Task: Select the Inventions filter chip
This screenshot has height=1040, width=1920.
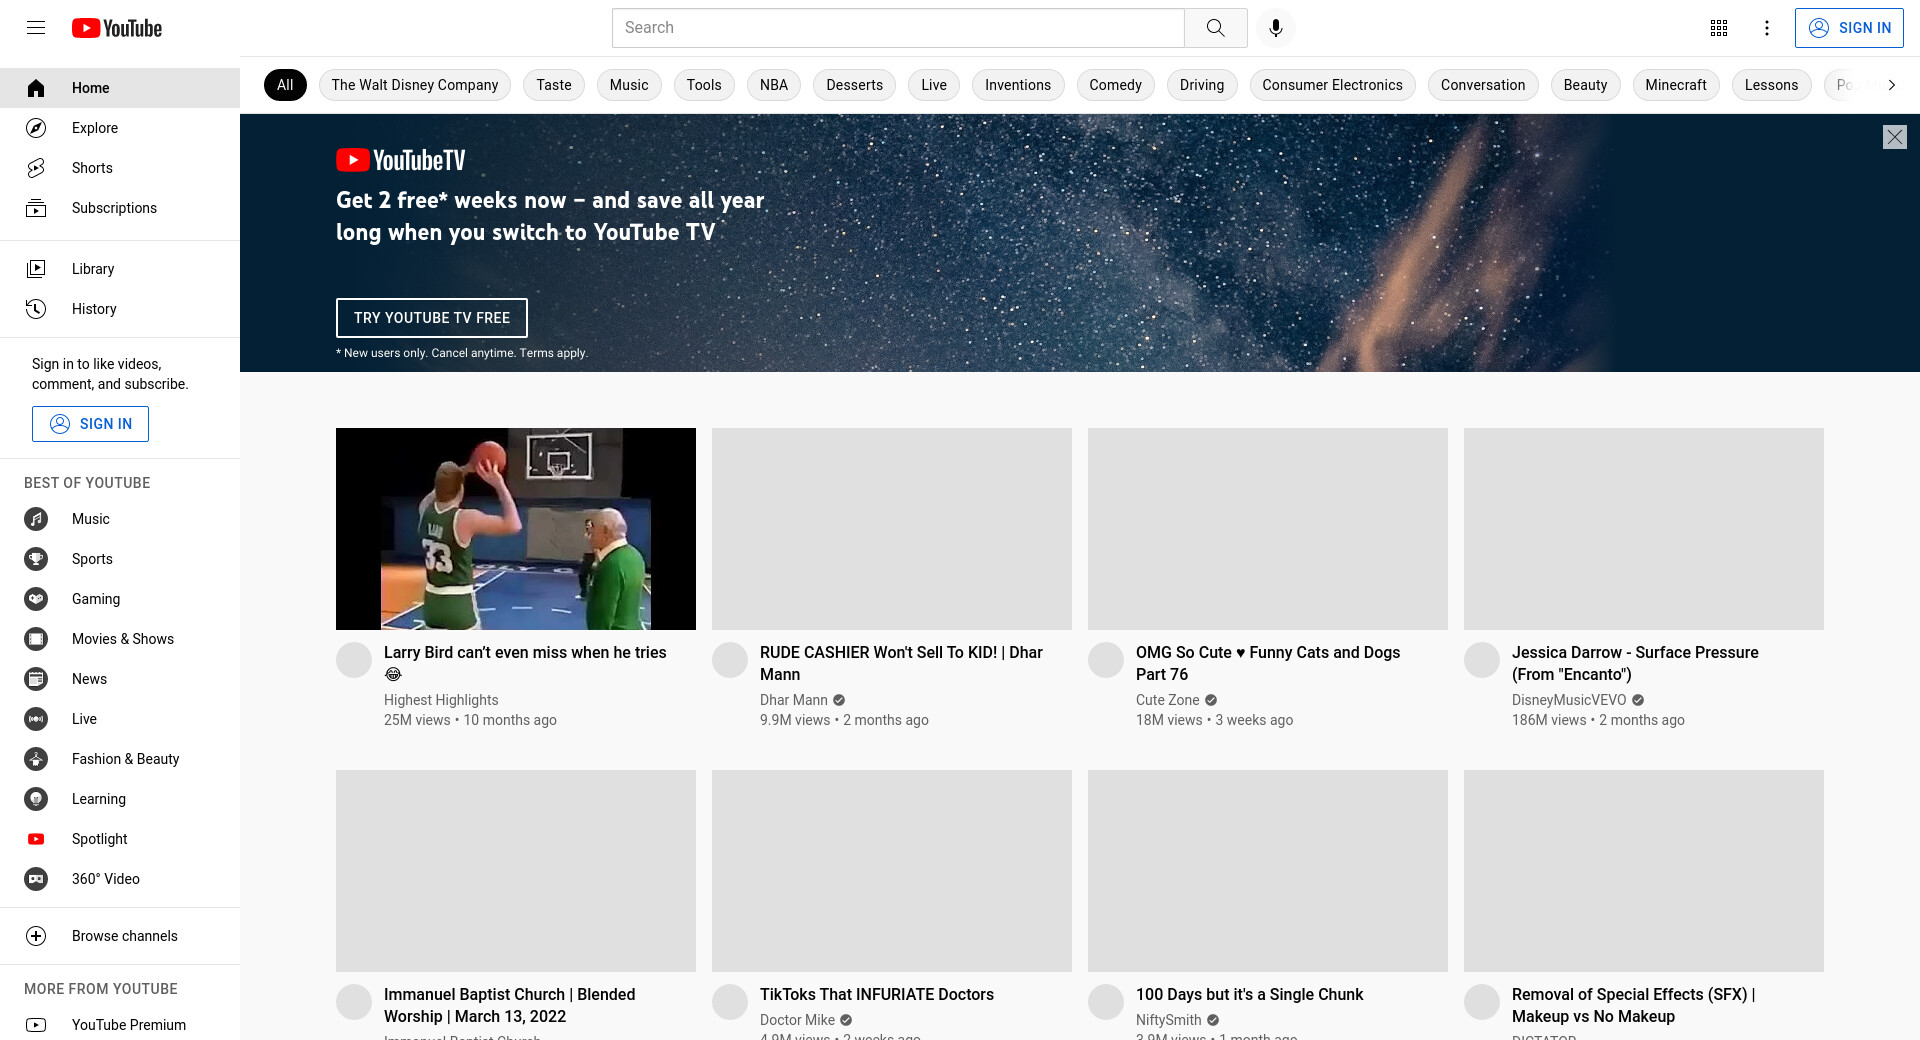Action: pos(1018,85)
